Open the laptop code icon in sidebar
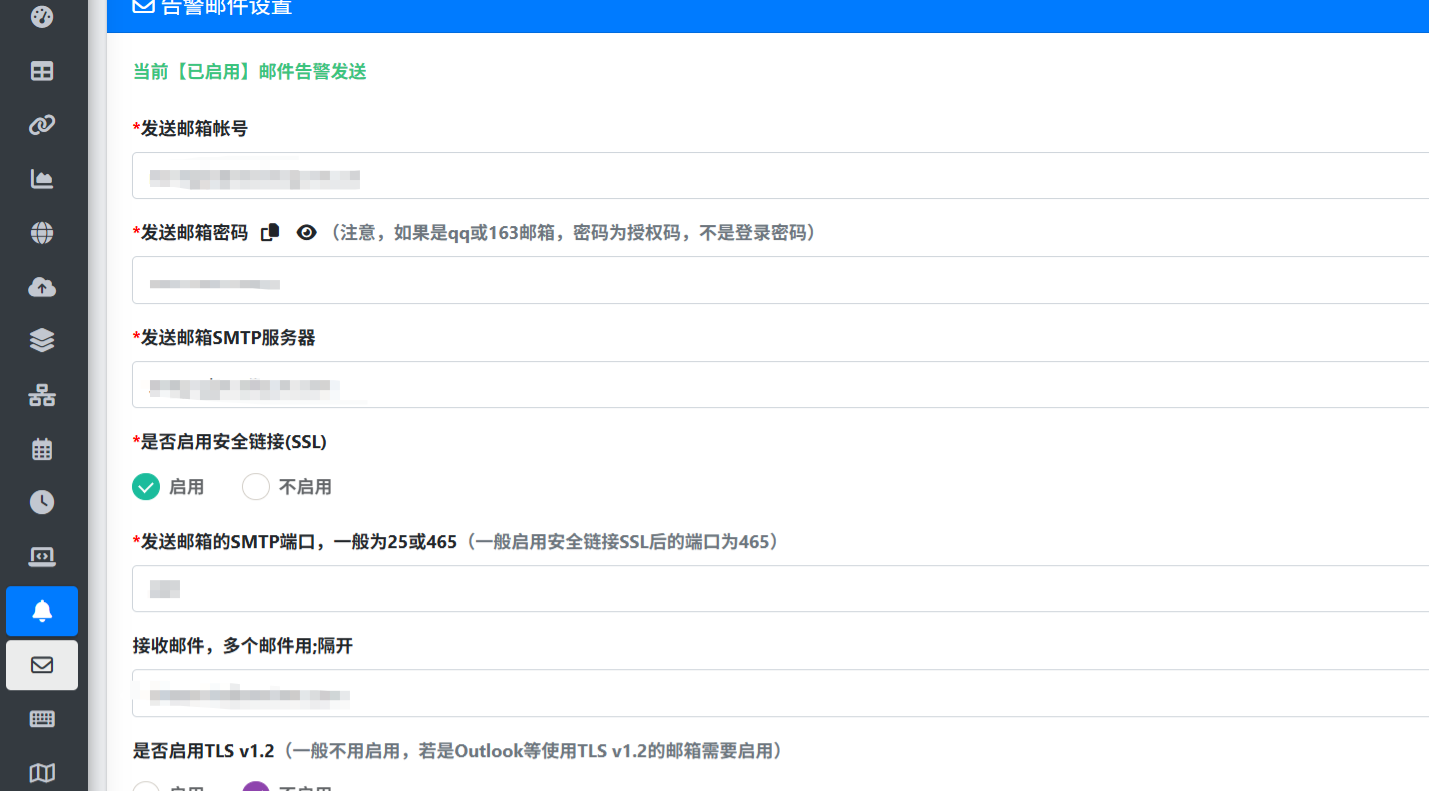The image size is (1429, 791). (x=42, y=556)
